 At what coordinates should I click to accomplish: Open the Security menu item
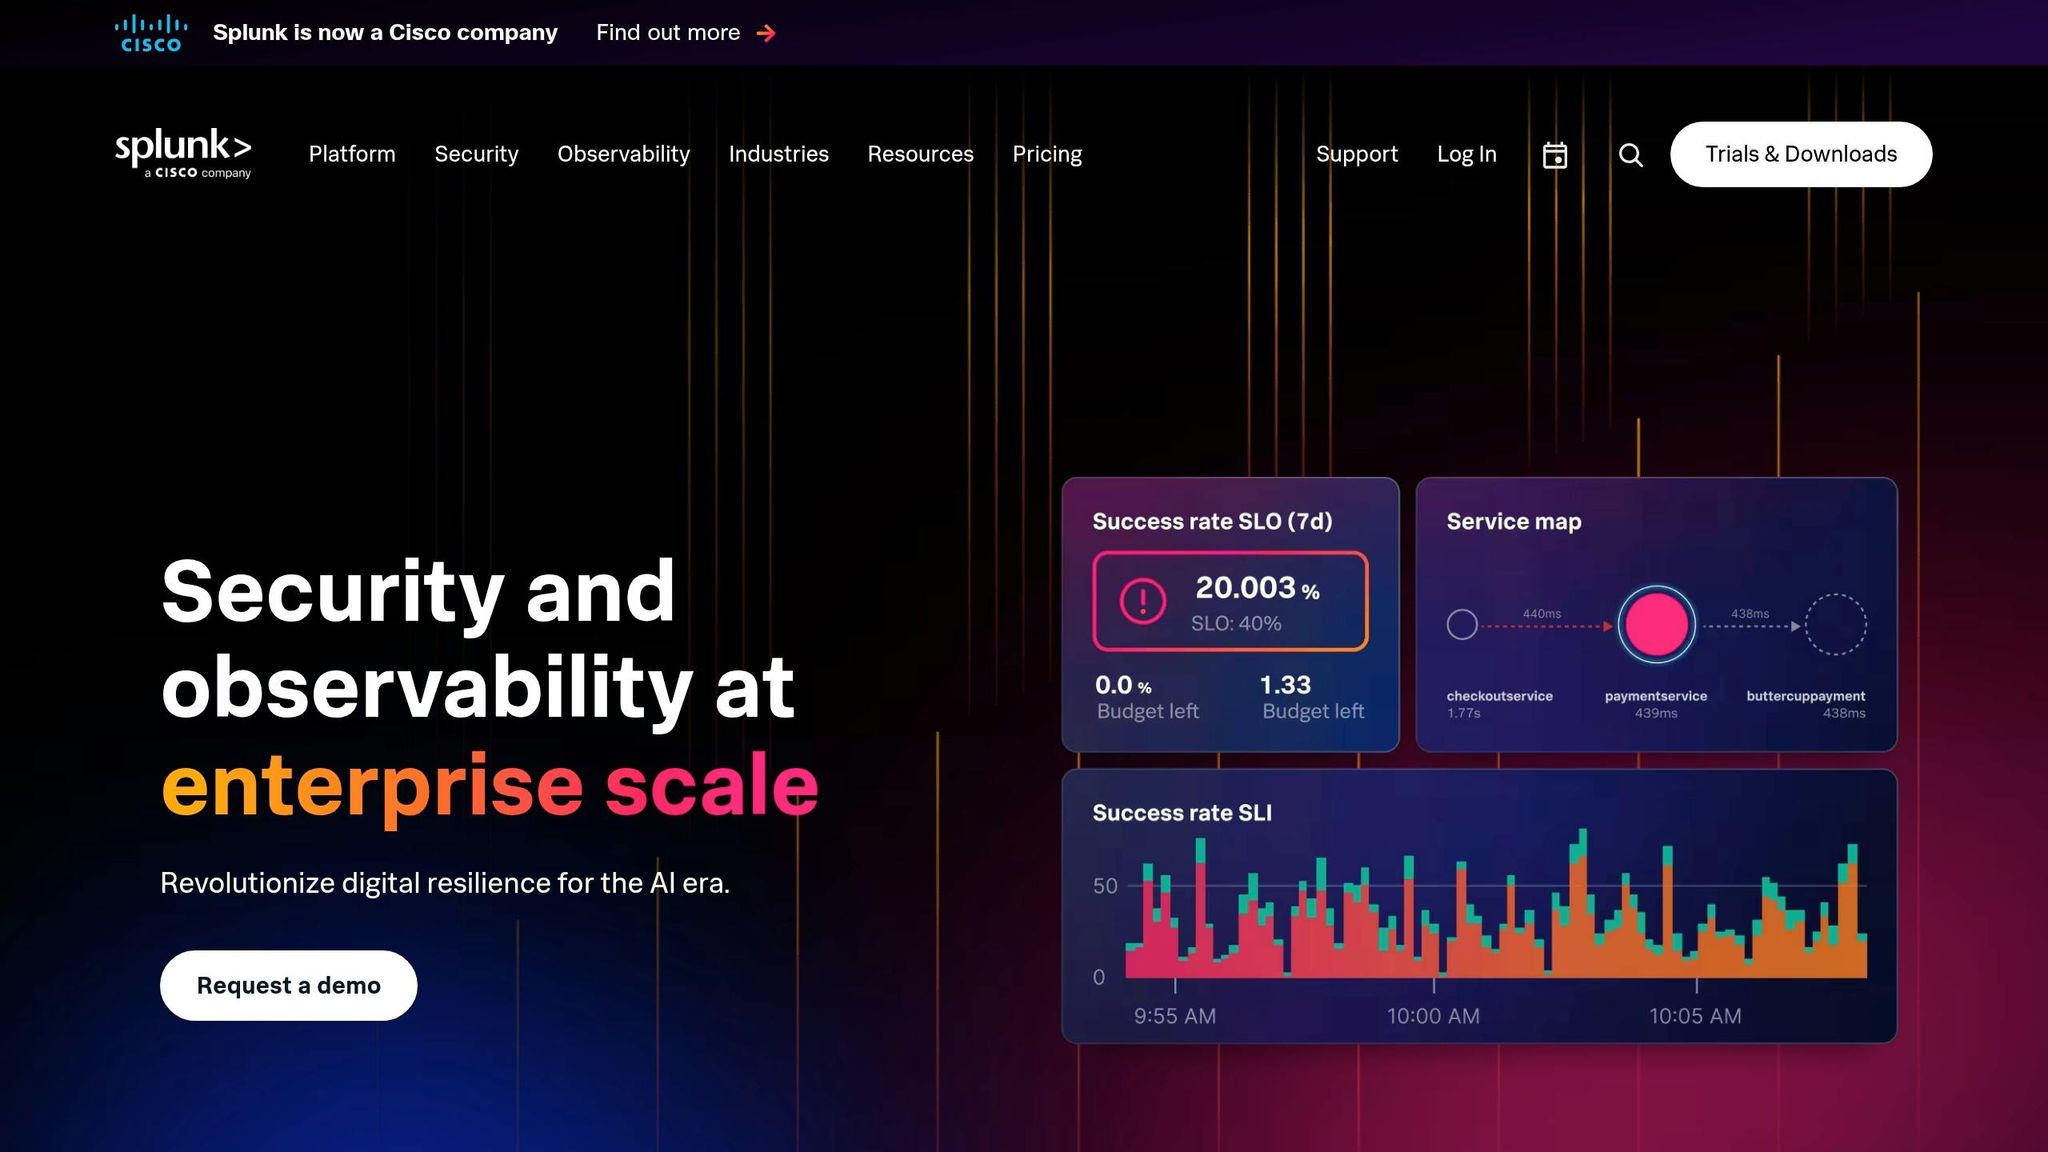click(476, 154)
